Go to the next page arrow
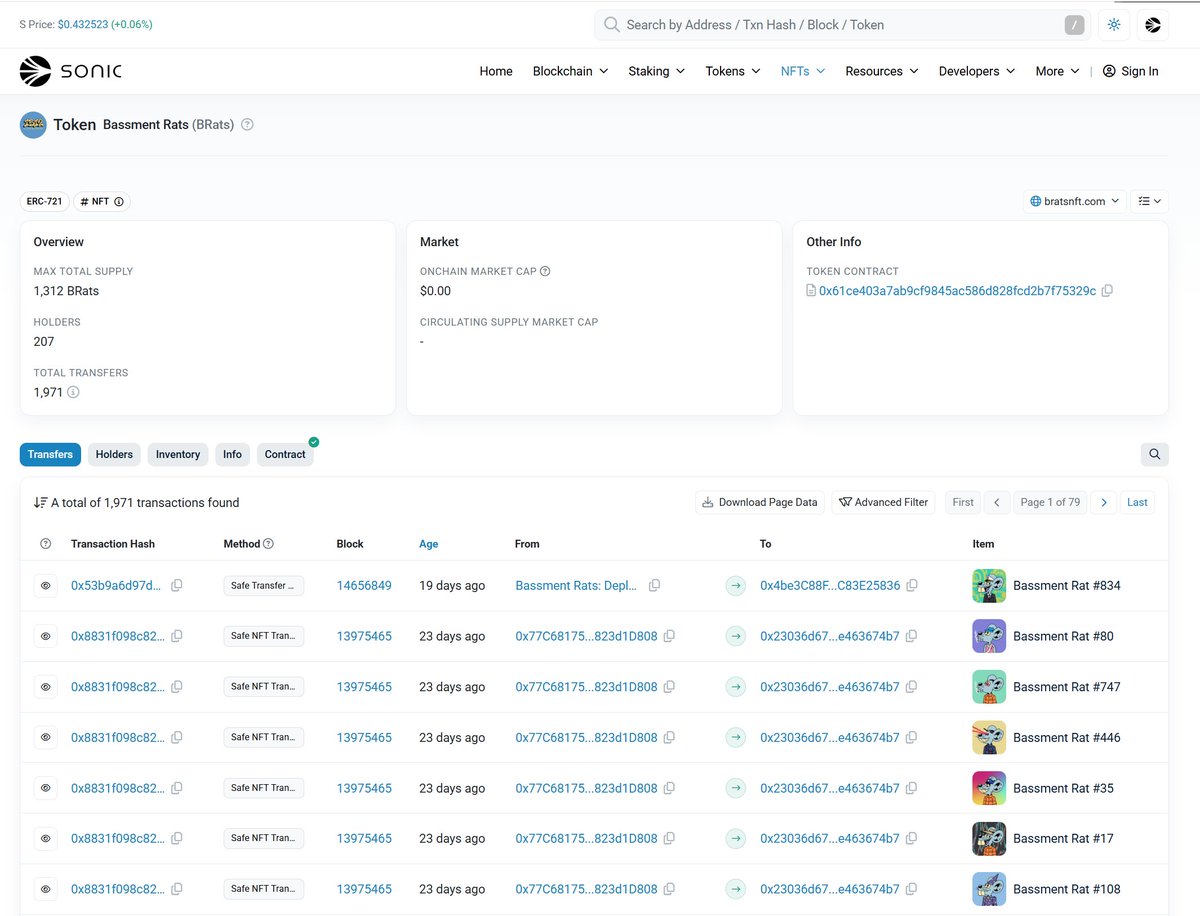 [x=1103, y=502]
